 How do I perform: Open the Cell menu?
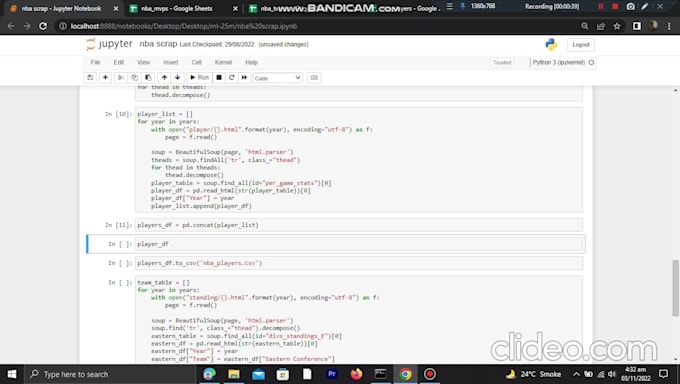[196, 62]
